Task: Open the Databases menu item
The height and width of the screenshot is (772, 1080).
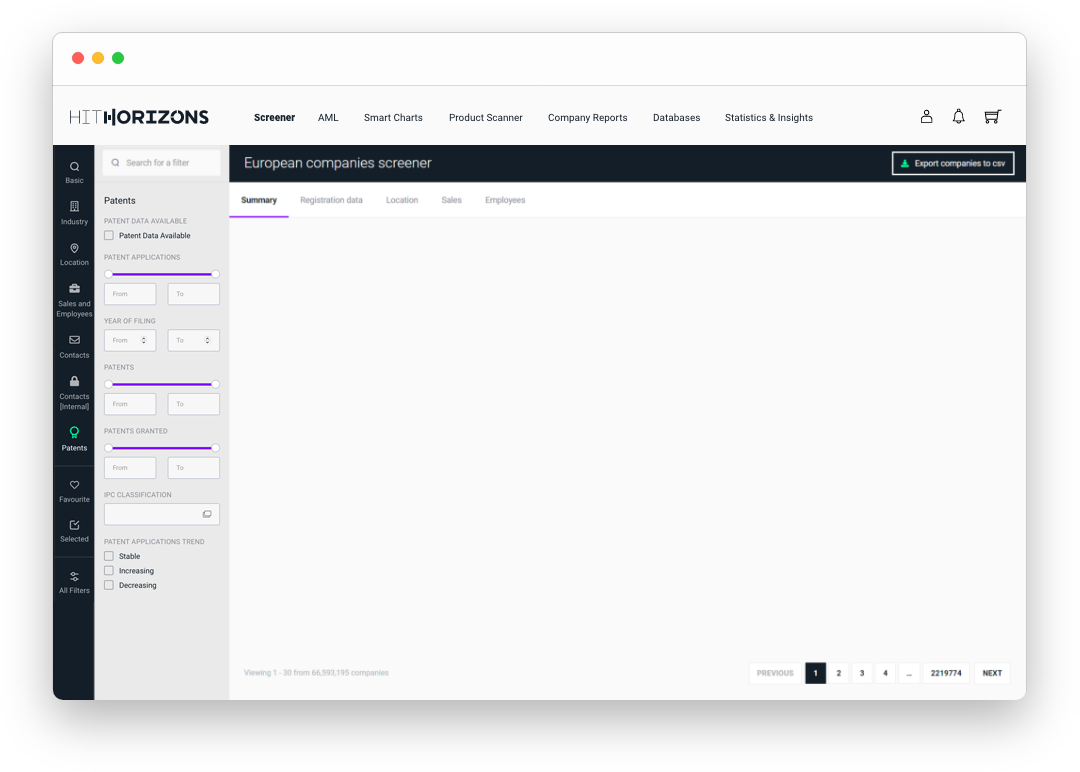Action: 676,118
